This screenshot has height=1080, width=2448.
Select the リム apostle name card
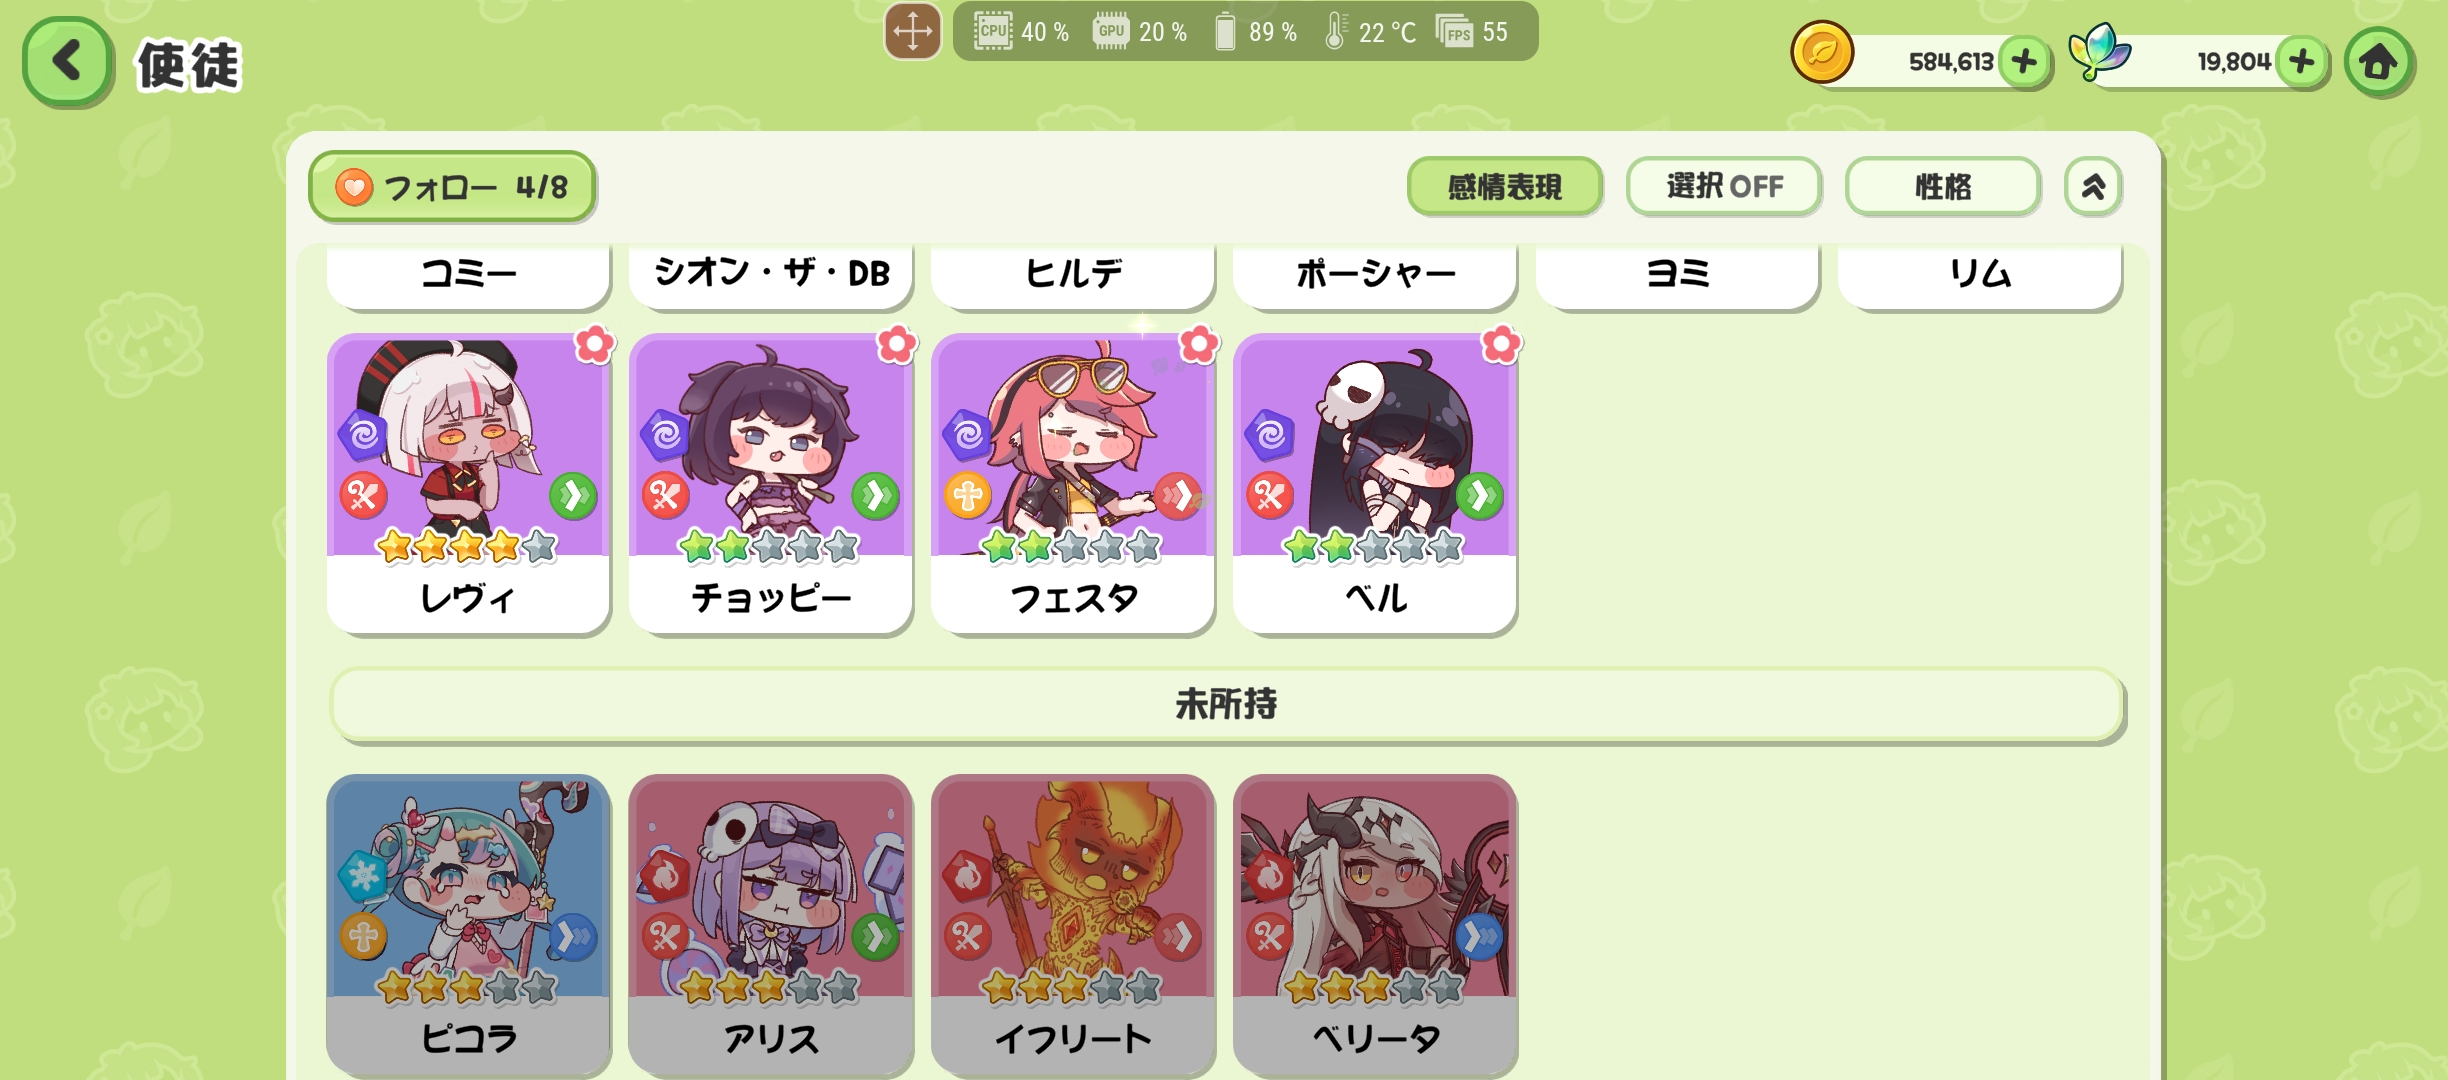coord(1979,274)
